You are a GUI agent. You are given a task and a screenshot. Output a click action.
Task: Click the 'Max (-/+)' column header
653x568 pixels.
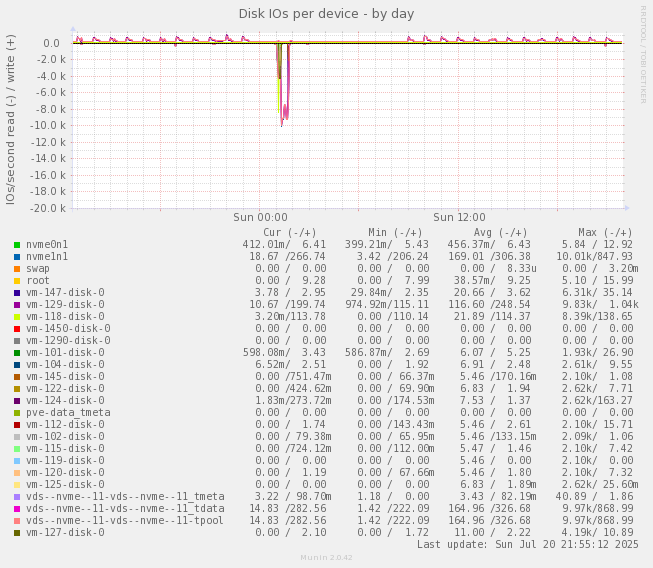605,233
